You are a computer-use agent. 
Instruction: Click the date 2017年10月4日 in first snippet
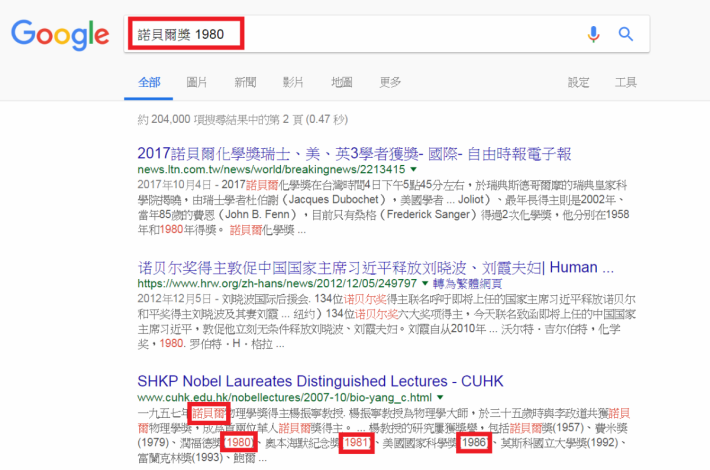tap(174, 185)
